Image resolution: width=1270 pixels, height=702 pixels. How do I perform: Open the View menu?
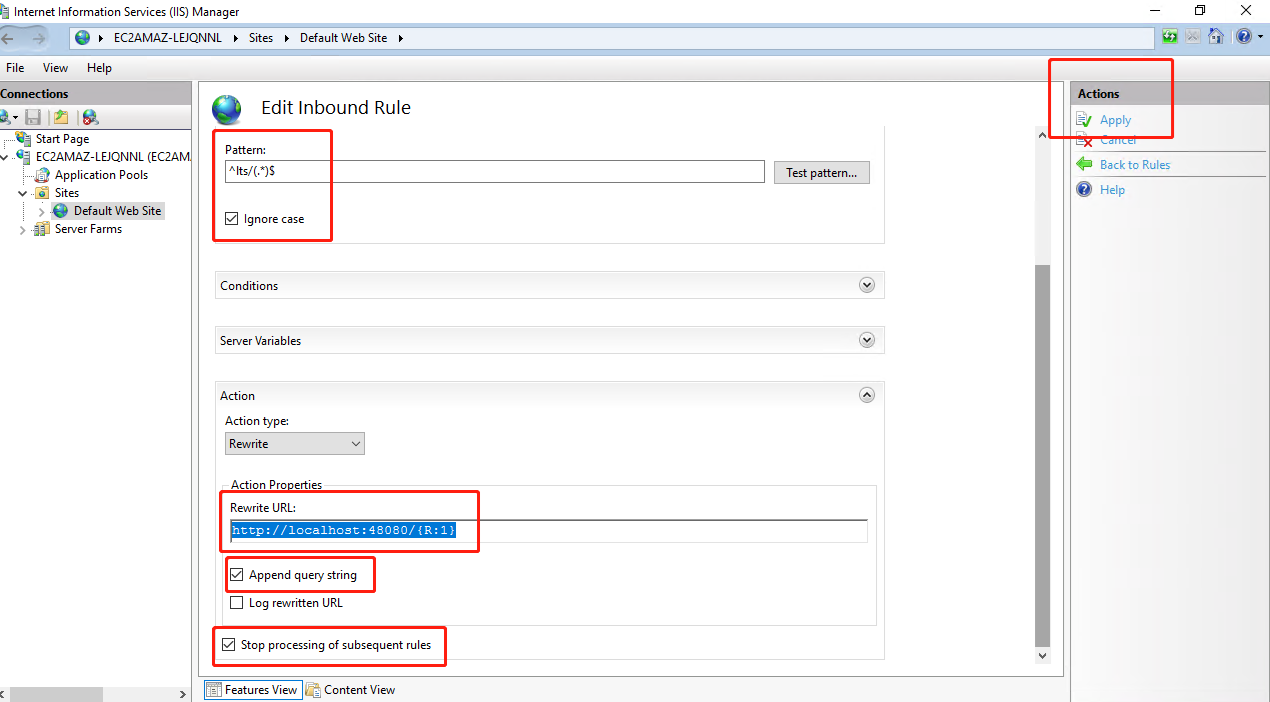(x=55, y=67)
